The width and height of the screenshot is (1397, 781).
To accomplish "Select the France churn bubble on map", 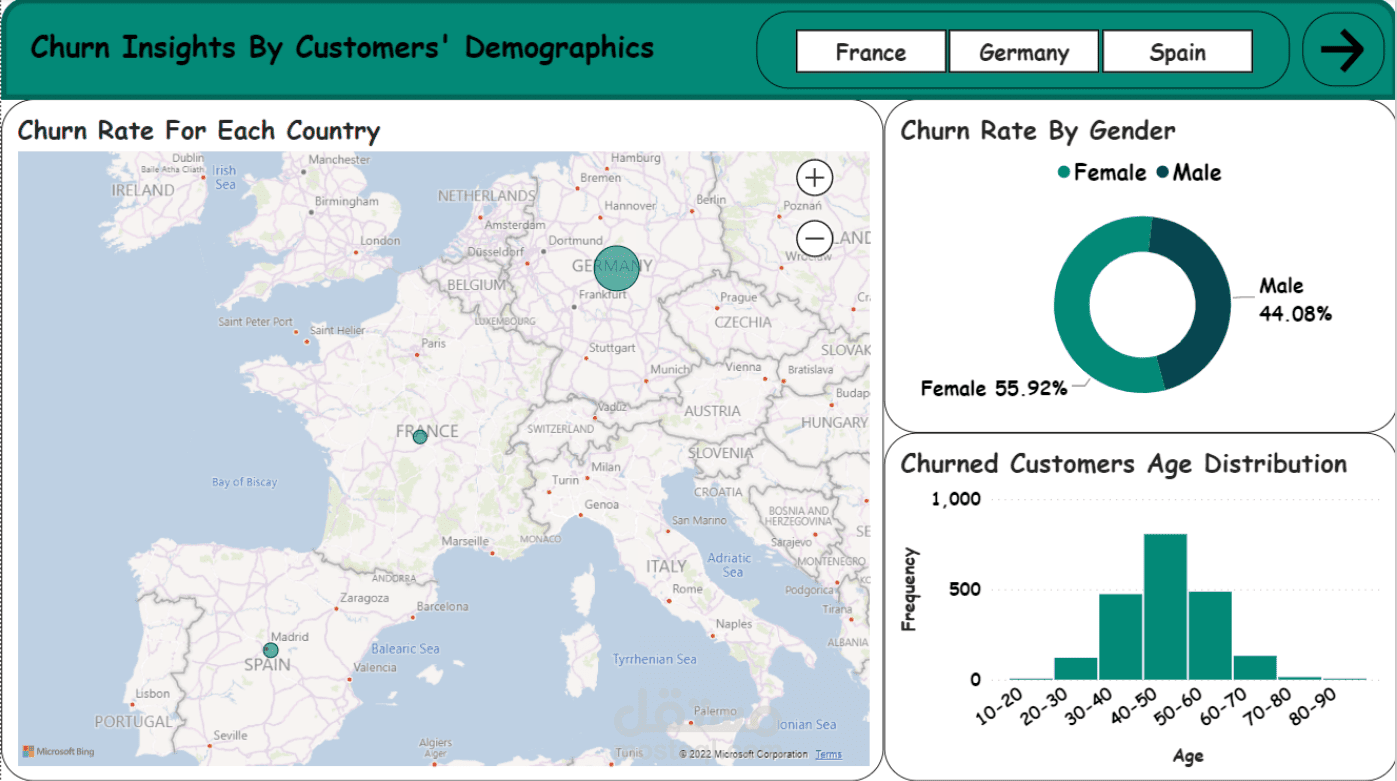I will pos(420,437).
